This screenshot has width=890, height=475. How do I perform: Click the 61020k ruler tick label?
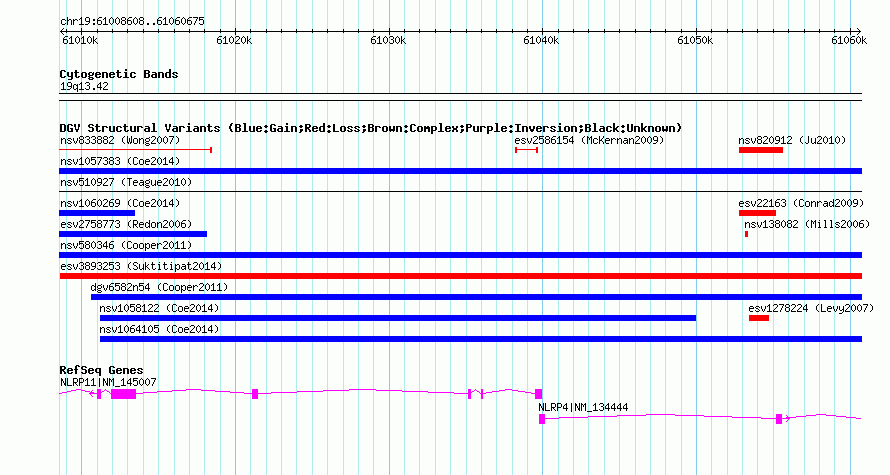[x=234, y=40]
